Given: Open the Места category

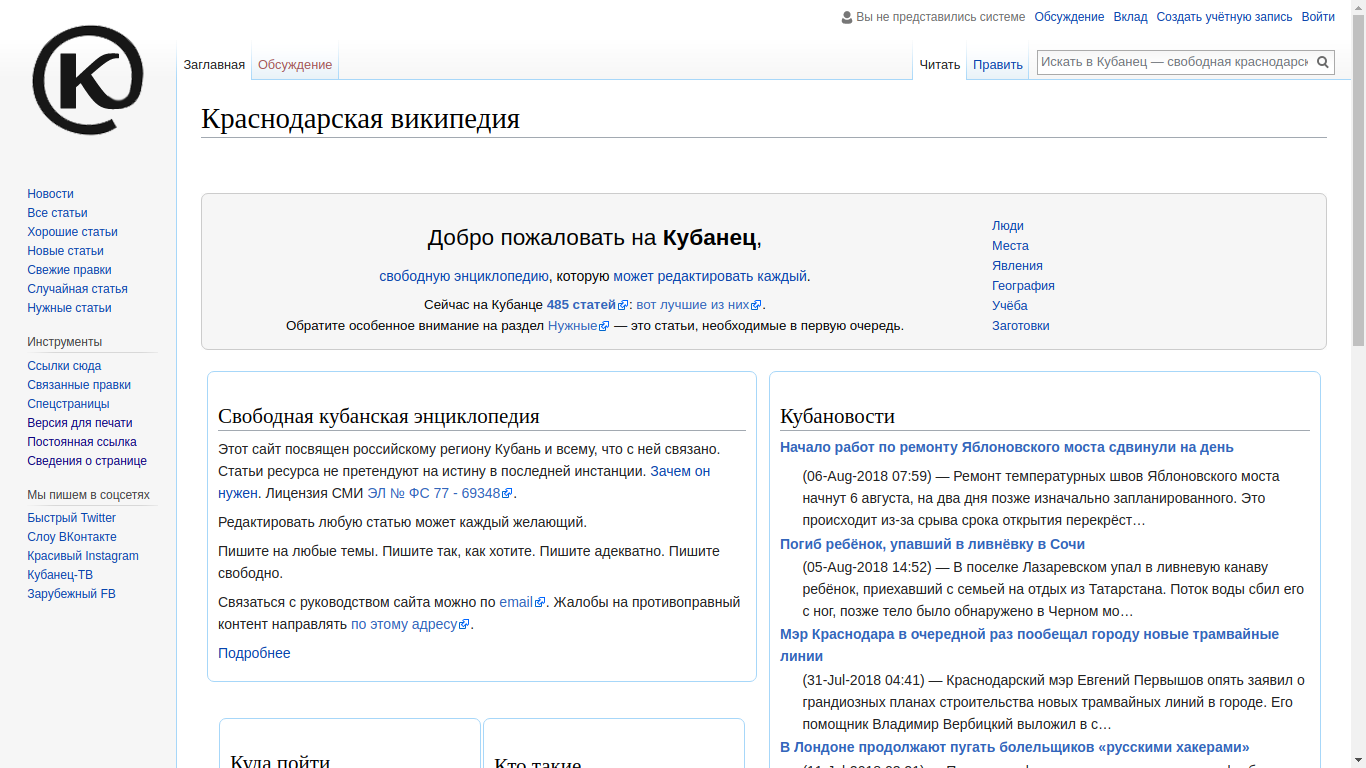Looking at the screenshot, I should (1010, 246).
